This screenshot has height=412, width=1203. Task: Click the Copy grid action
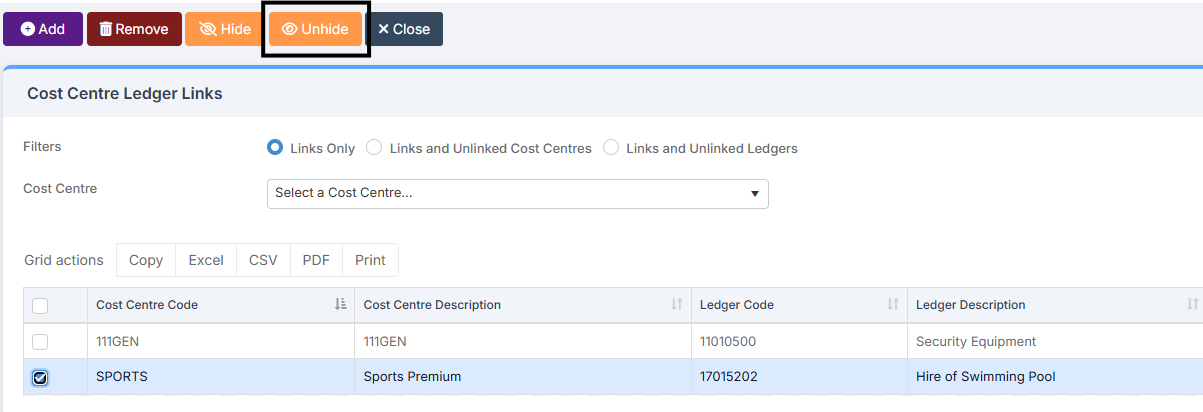[146, 260]
